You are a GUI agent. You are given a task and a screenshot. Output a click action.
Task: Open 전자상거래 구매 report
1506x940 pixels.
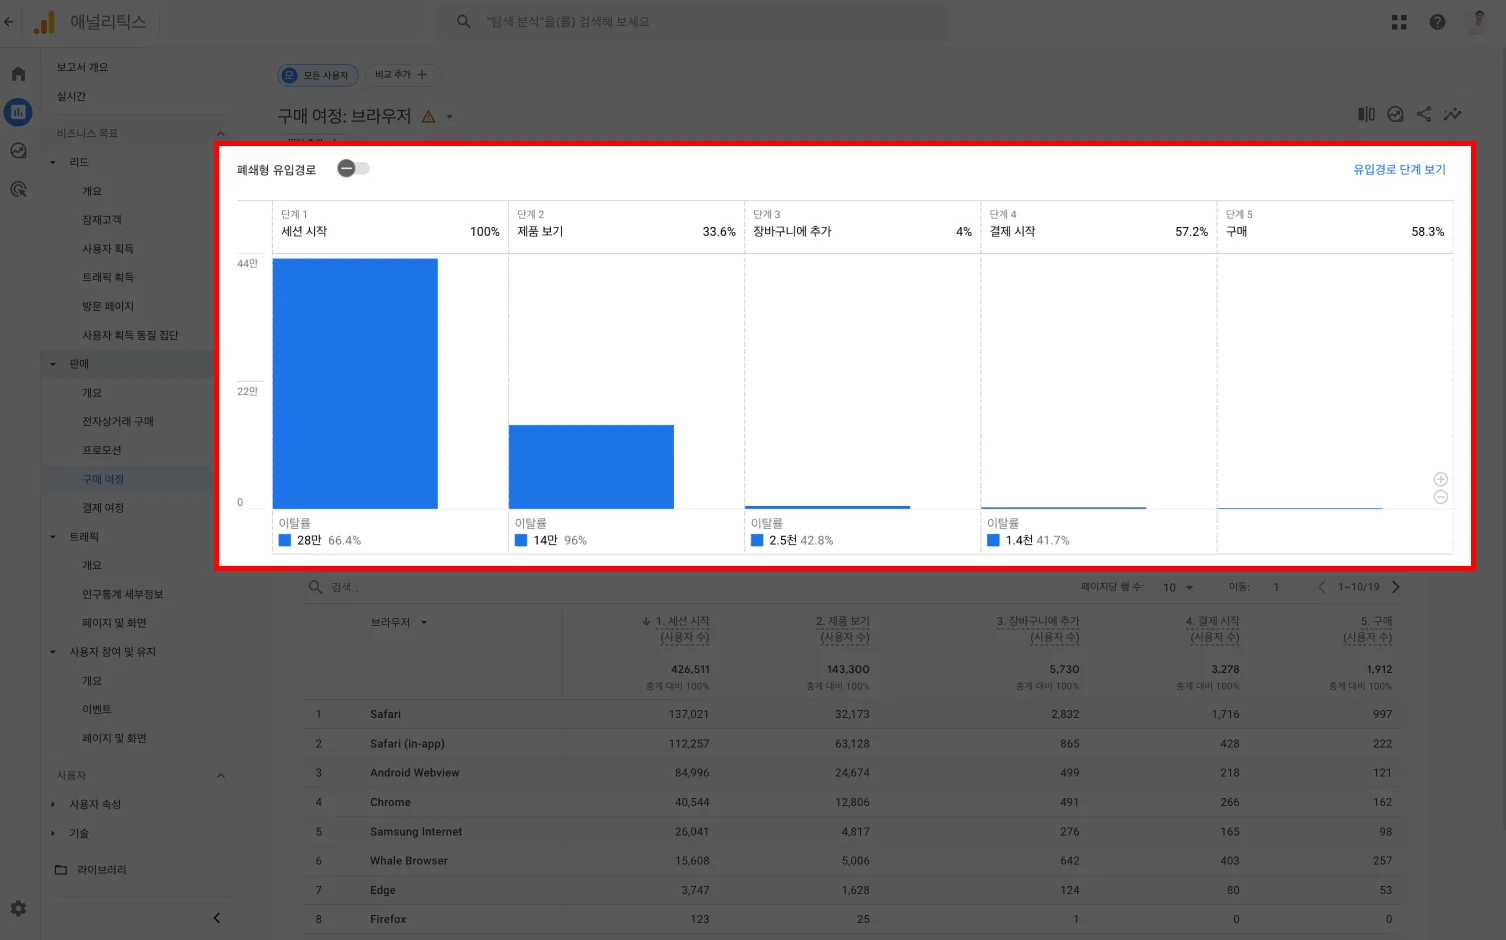click(x=118, y=422)
